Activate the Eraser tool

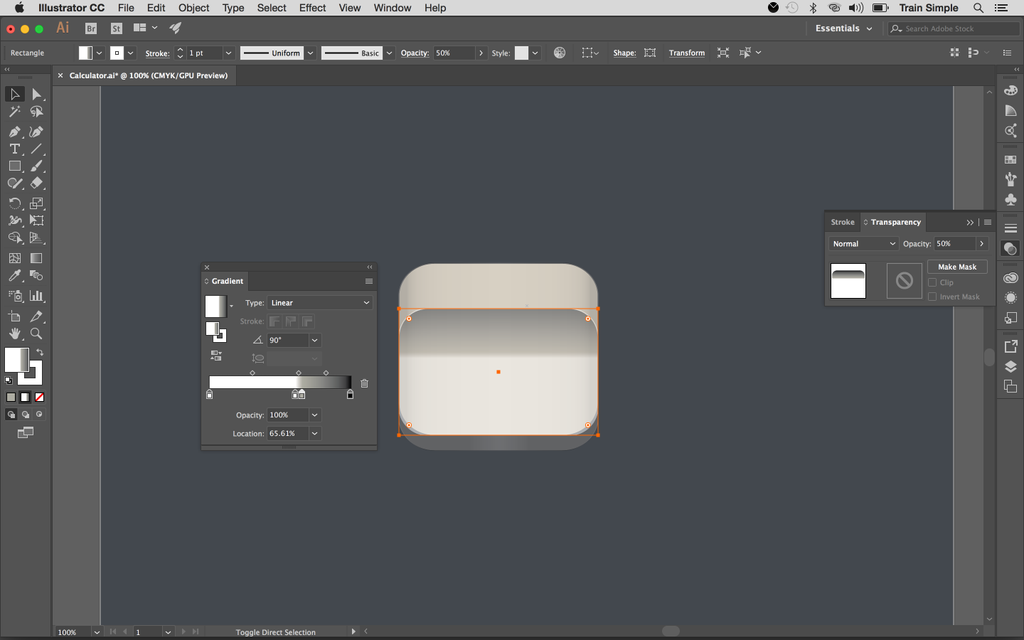pos(37,184)
